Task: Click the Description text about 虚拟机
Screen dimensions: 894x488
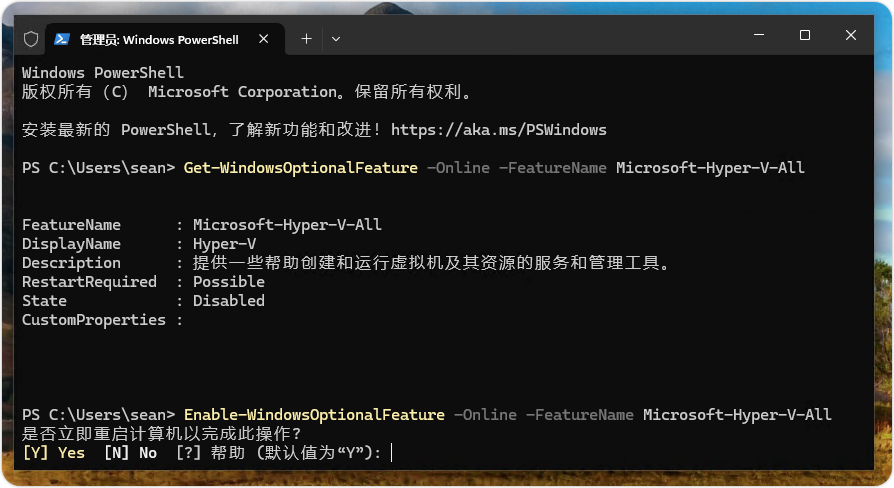Action: (432, 263)
